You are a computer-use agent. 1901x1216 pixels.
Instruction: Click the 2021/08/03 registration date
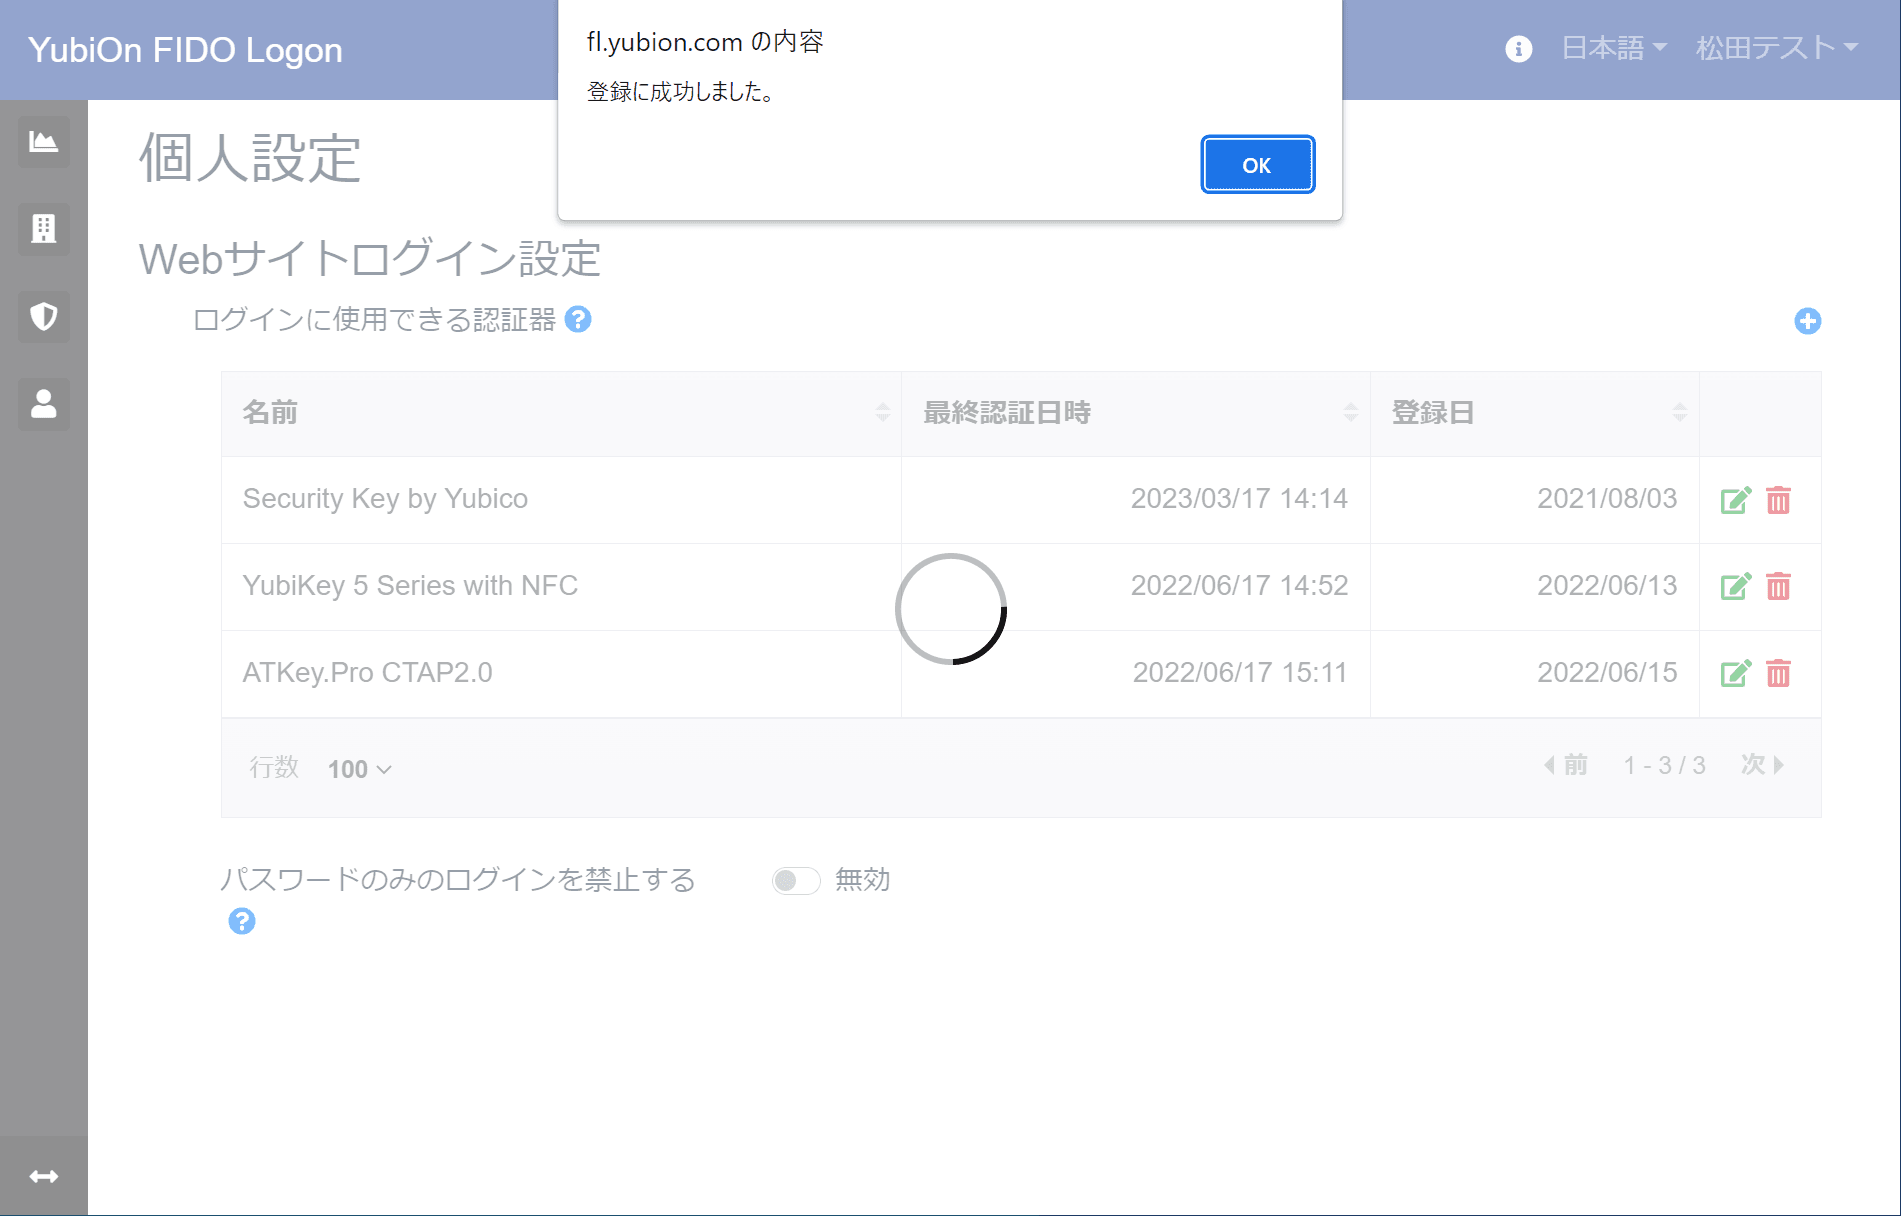[1607, 499]
